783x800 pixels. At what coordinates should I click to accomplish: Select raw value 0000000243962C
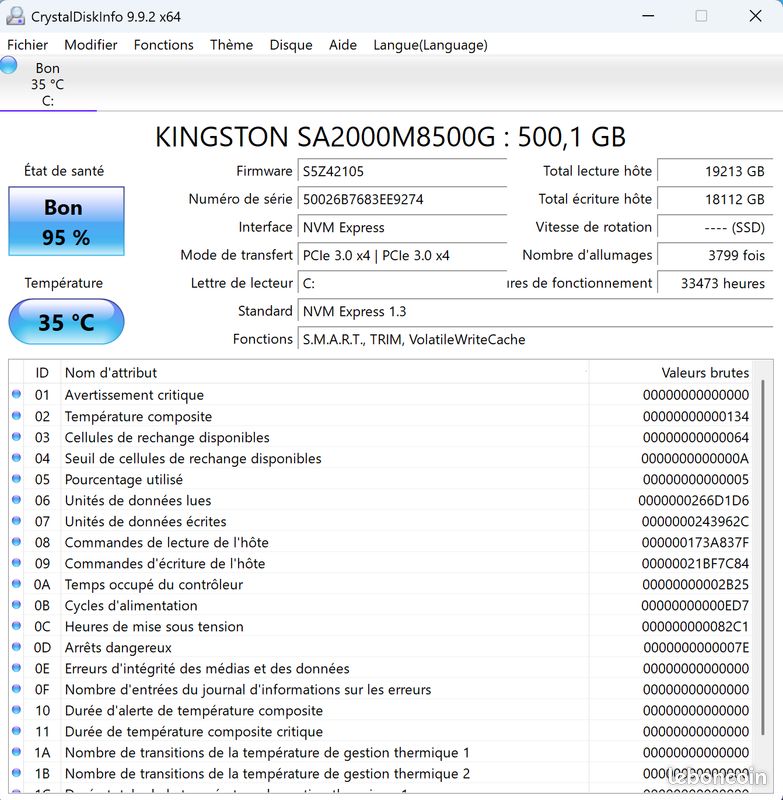[x=695, y=521]
